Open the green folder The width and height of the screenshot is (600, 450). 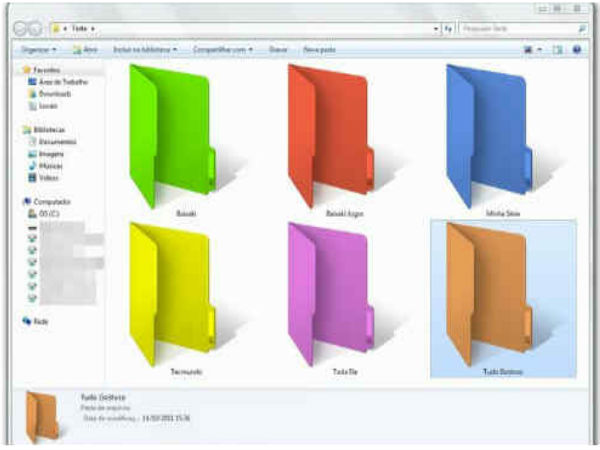172,135
